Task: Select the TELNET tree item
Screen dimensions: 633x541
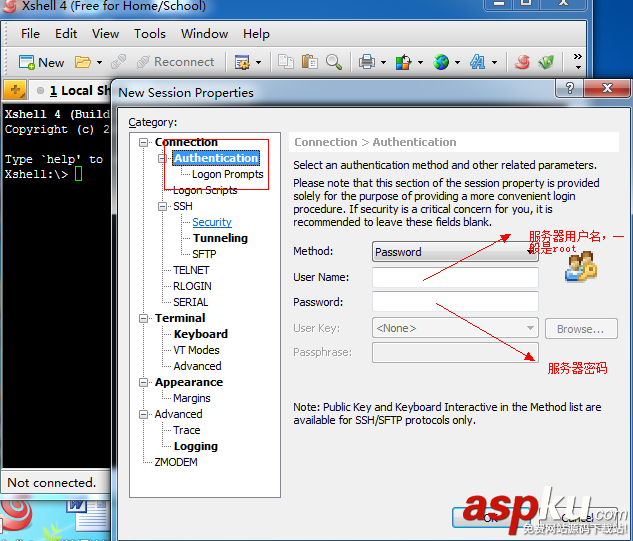Action: (191, 270)
